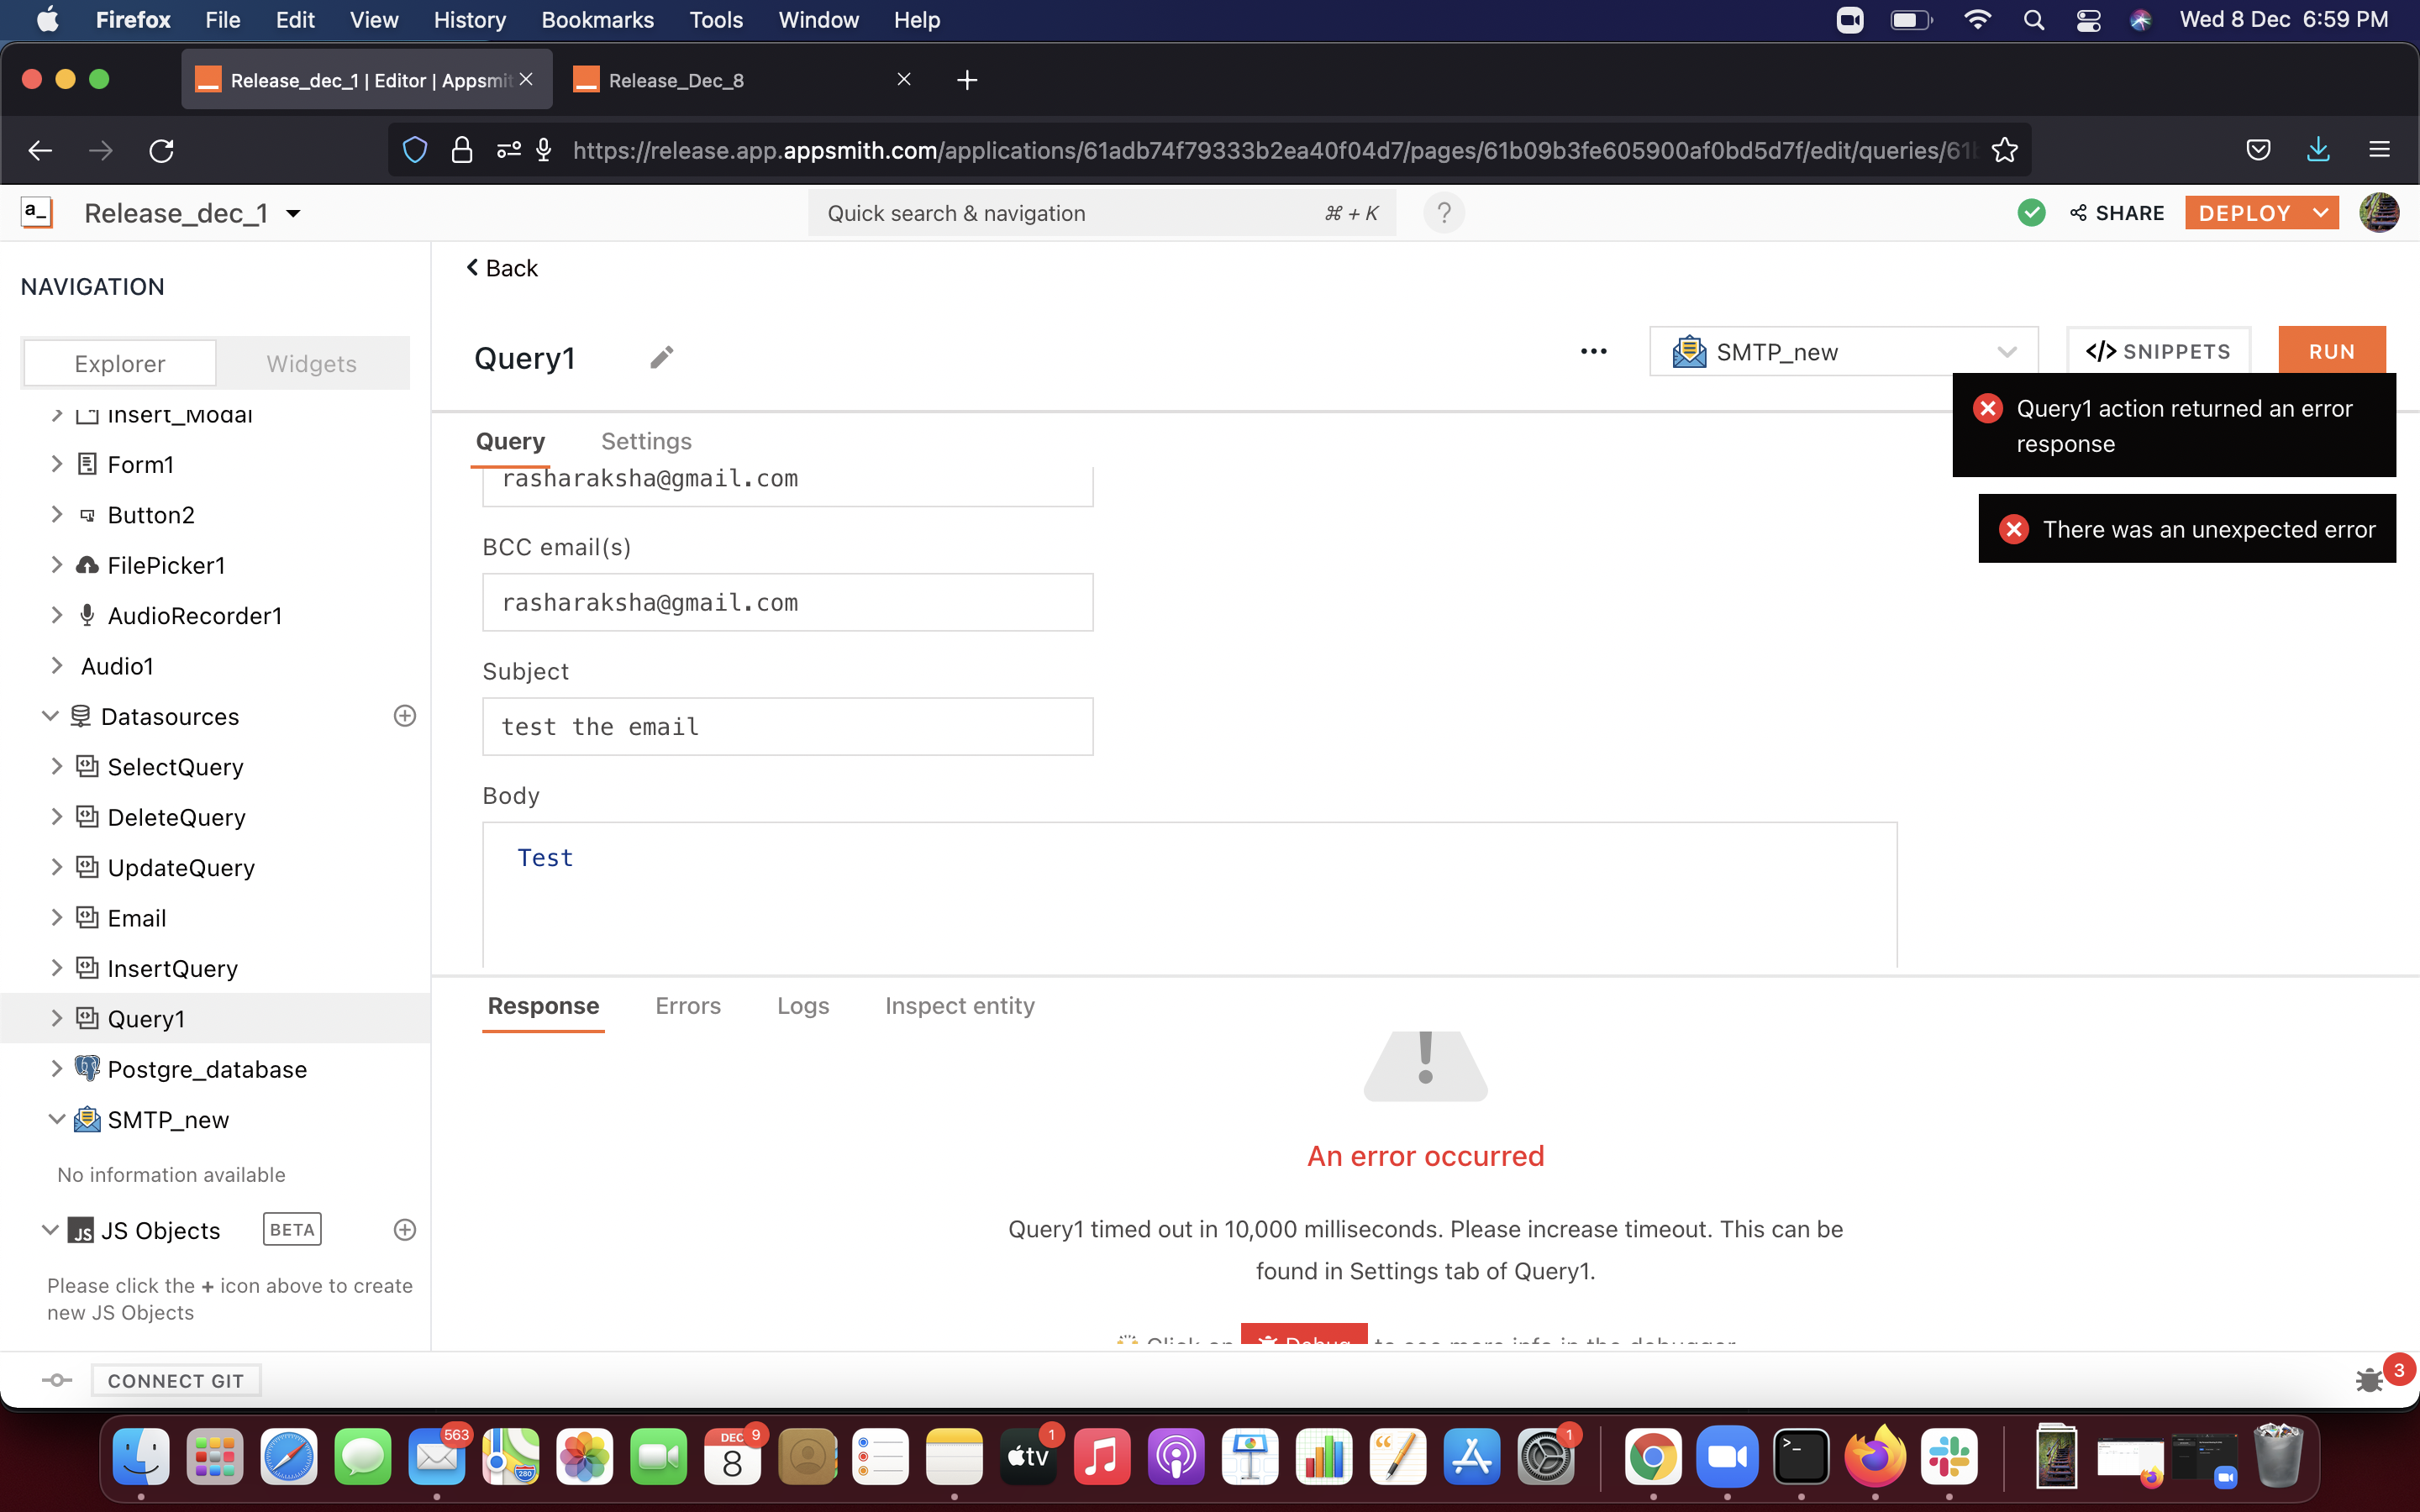This screenshot has width=2420, height=1512.
Task: Collapse the JS Objects section
Action: (x=50, y=1230)
